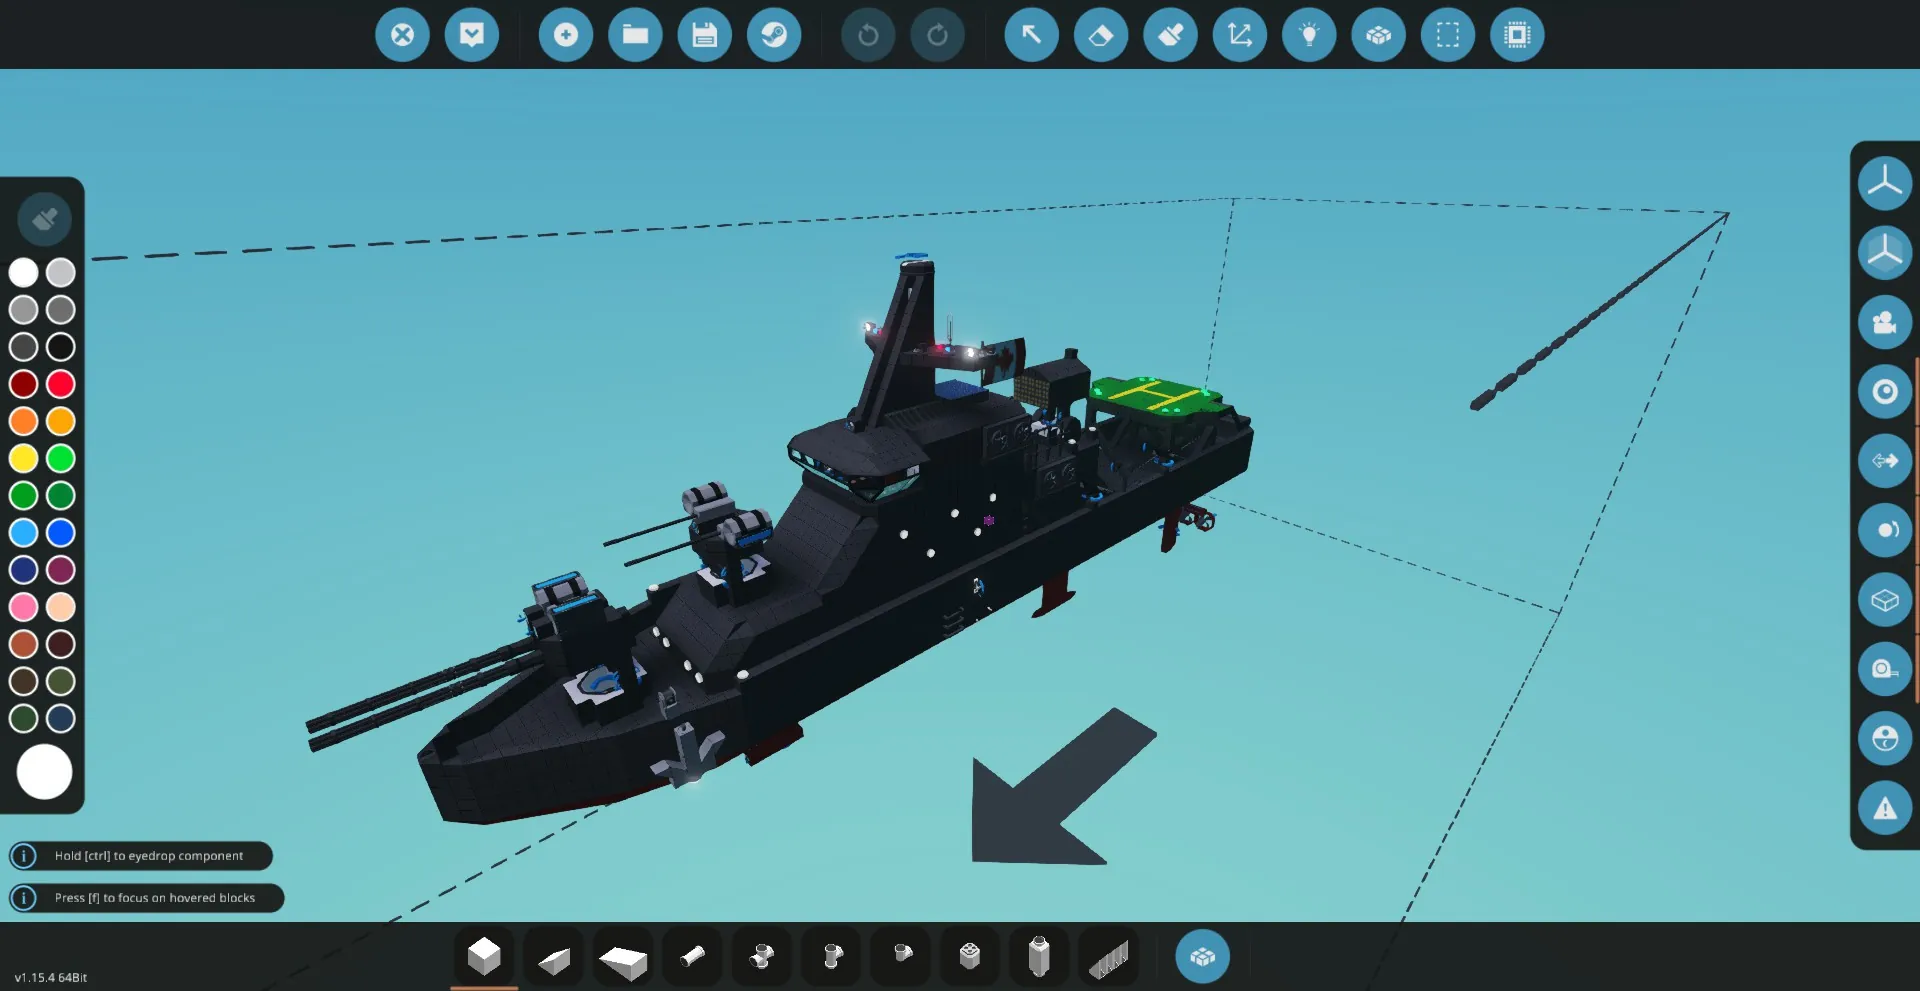The width and height of the screenshot is (1920, 991).
Task: Click the new vehicle plus button
Action: (566, 35)
